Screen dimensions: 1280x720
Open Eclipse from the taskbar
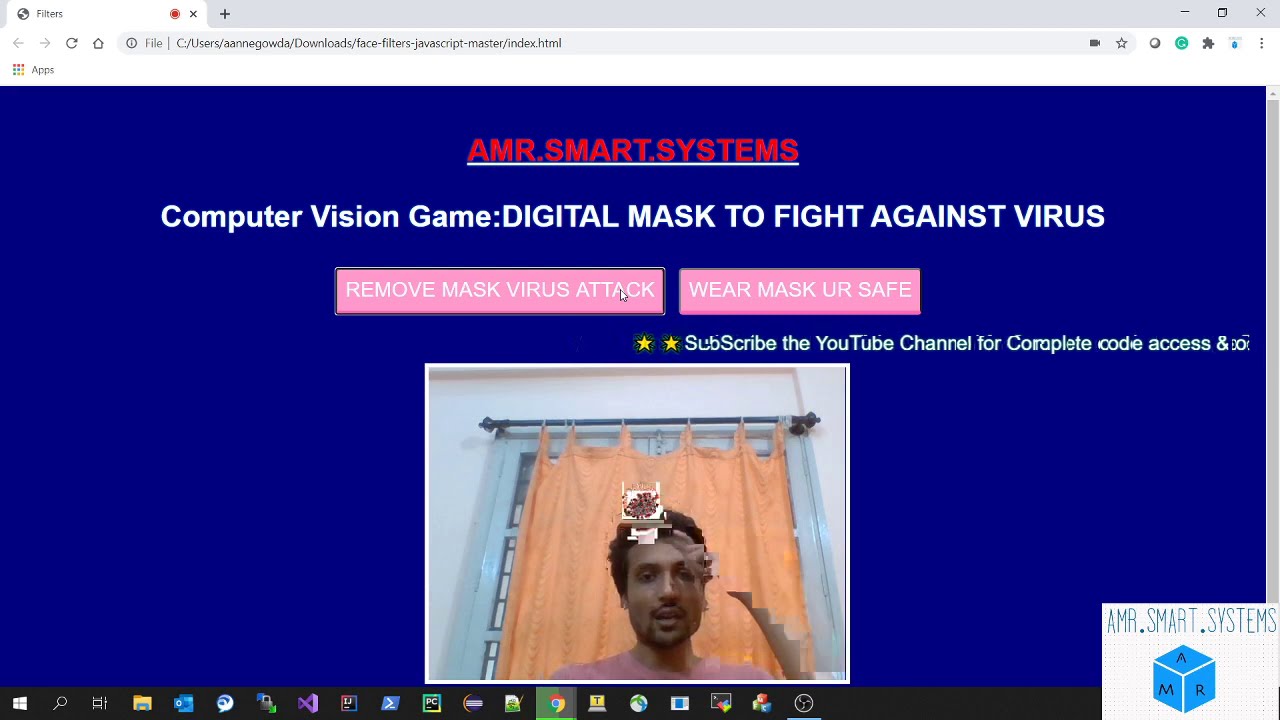(473, 703)
